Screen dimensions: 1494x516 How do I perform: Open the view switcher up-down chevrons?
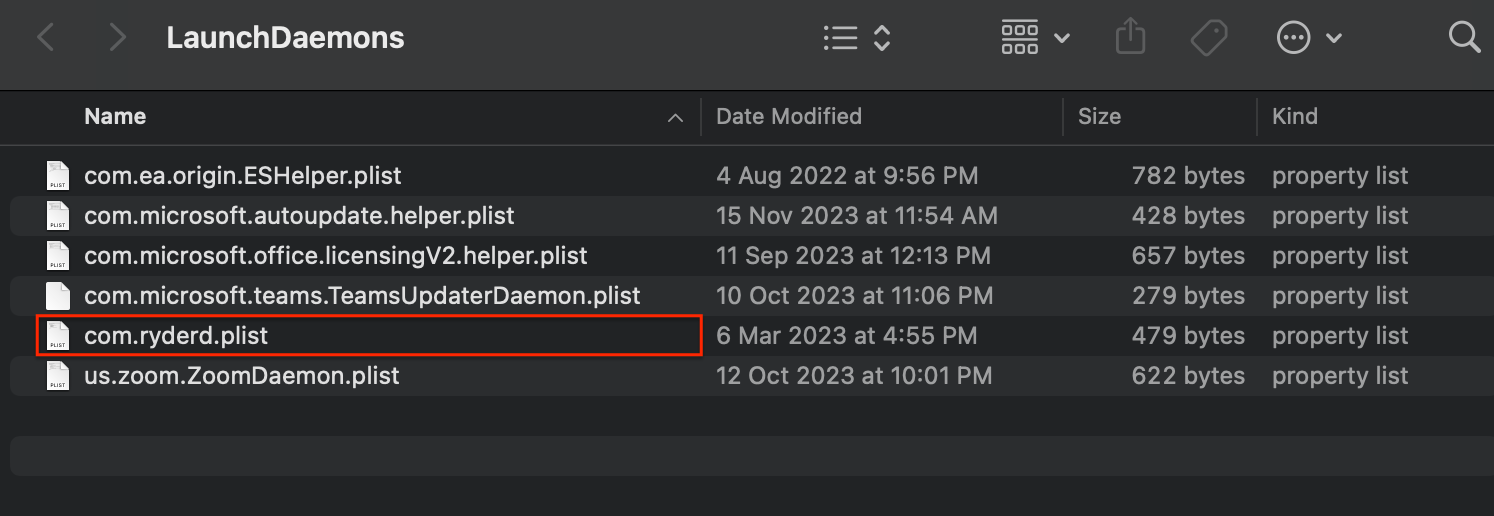882,38
